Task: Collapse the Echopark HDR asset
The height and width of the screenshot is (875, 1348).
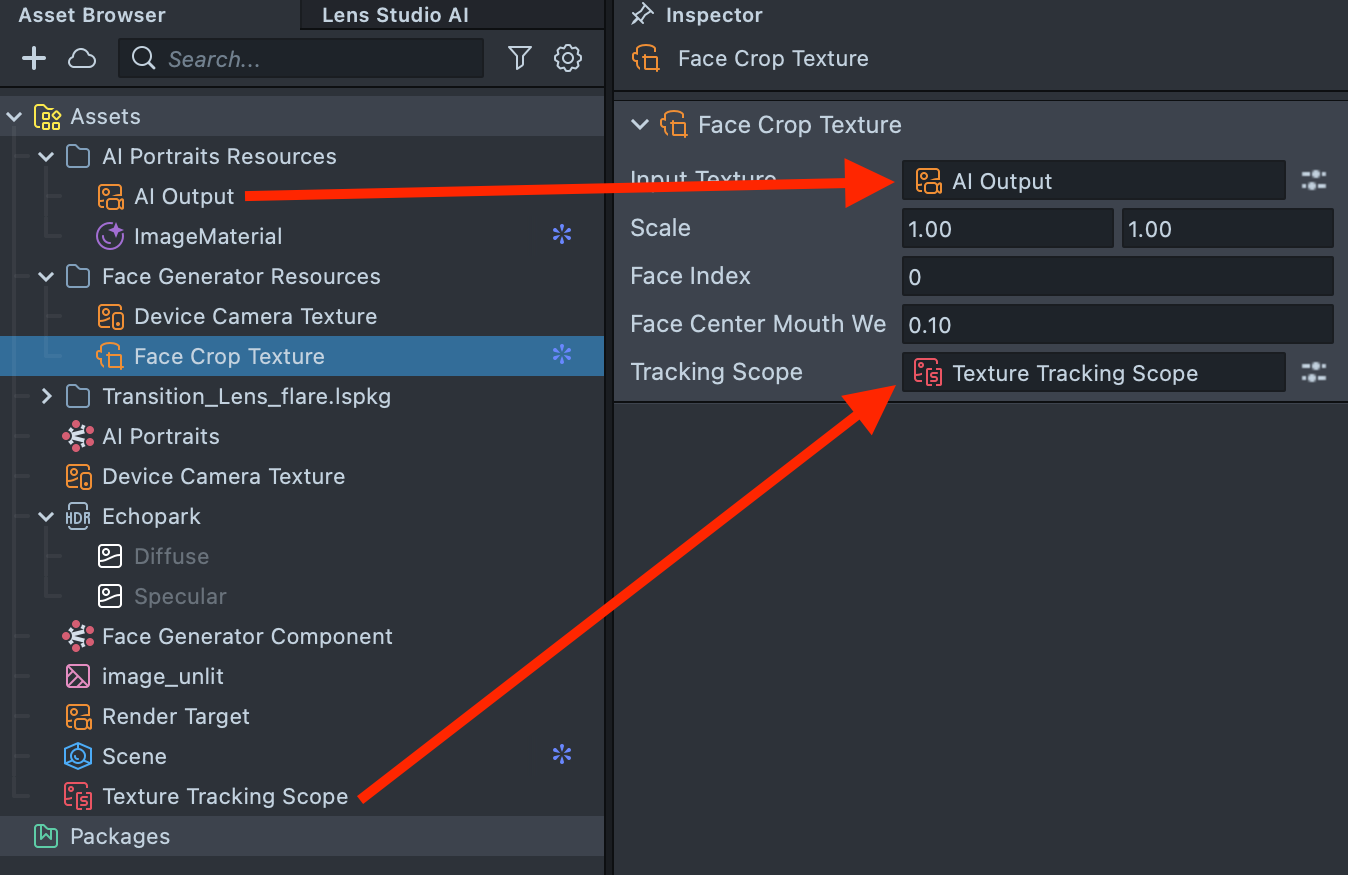Action: (46, 517)
